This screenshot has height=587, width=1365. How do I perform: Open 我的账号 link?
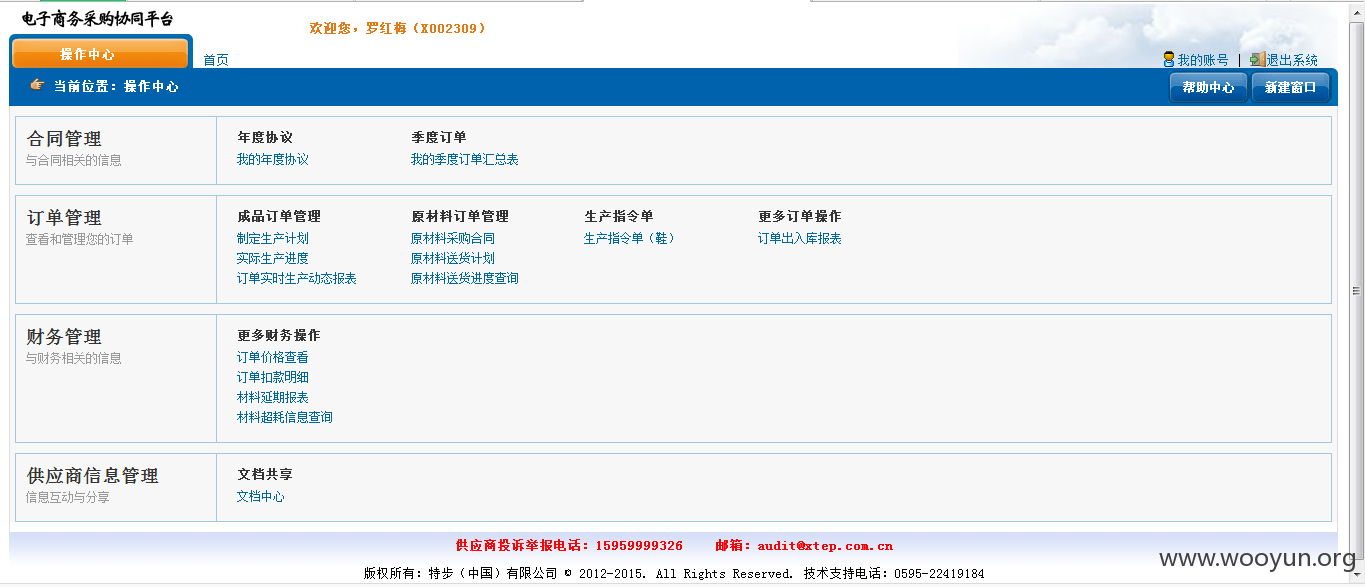click(x=1203, y=60)
